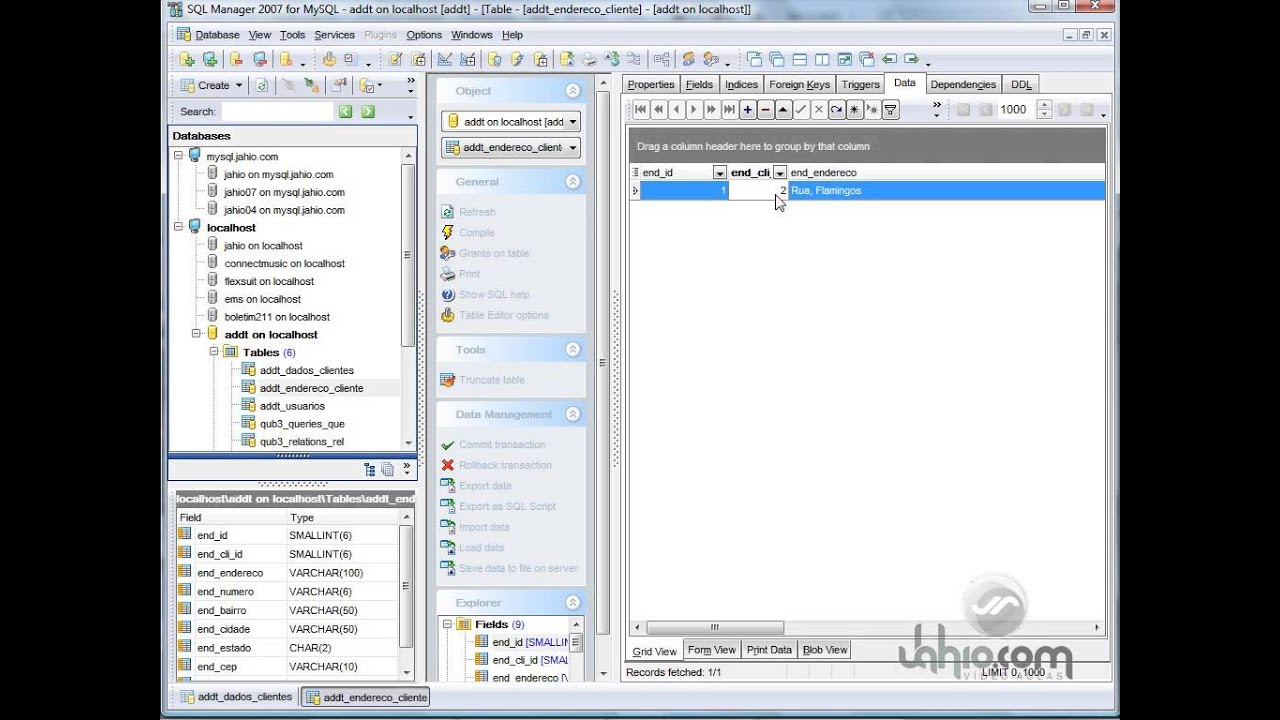Click the green next search result arrow
Screen dimensions: 1280x720
368,112
